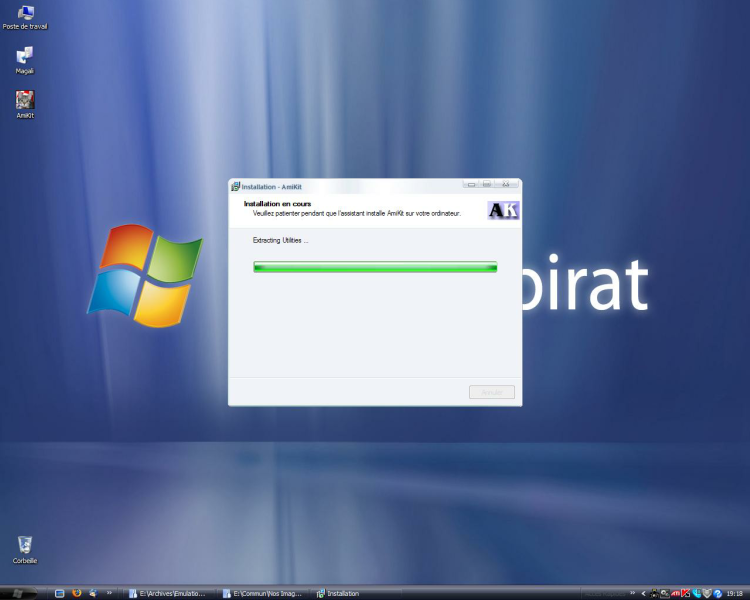The image size is (750, 600).
Task: Click the greyed Annuler button
Action: [x=492, y=392]
